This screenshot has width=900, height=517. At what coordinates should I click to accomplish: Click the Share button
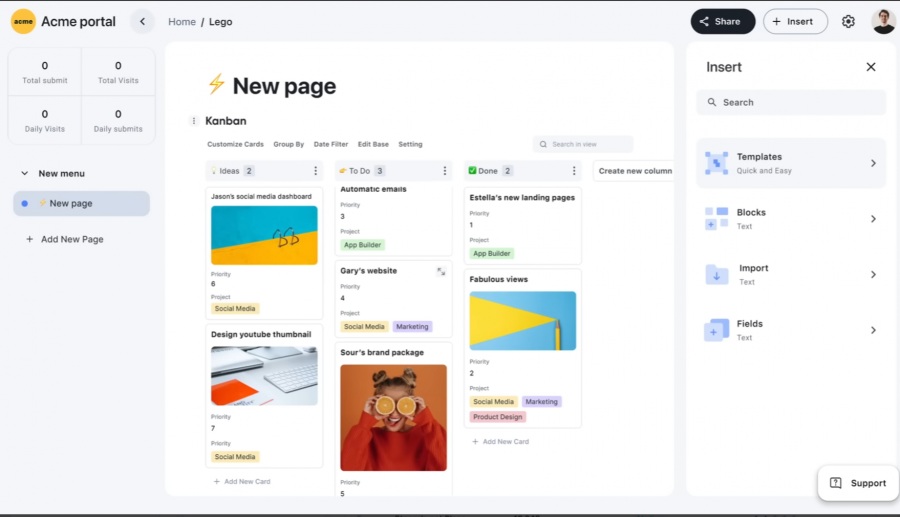coord(723,22)
